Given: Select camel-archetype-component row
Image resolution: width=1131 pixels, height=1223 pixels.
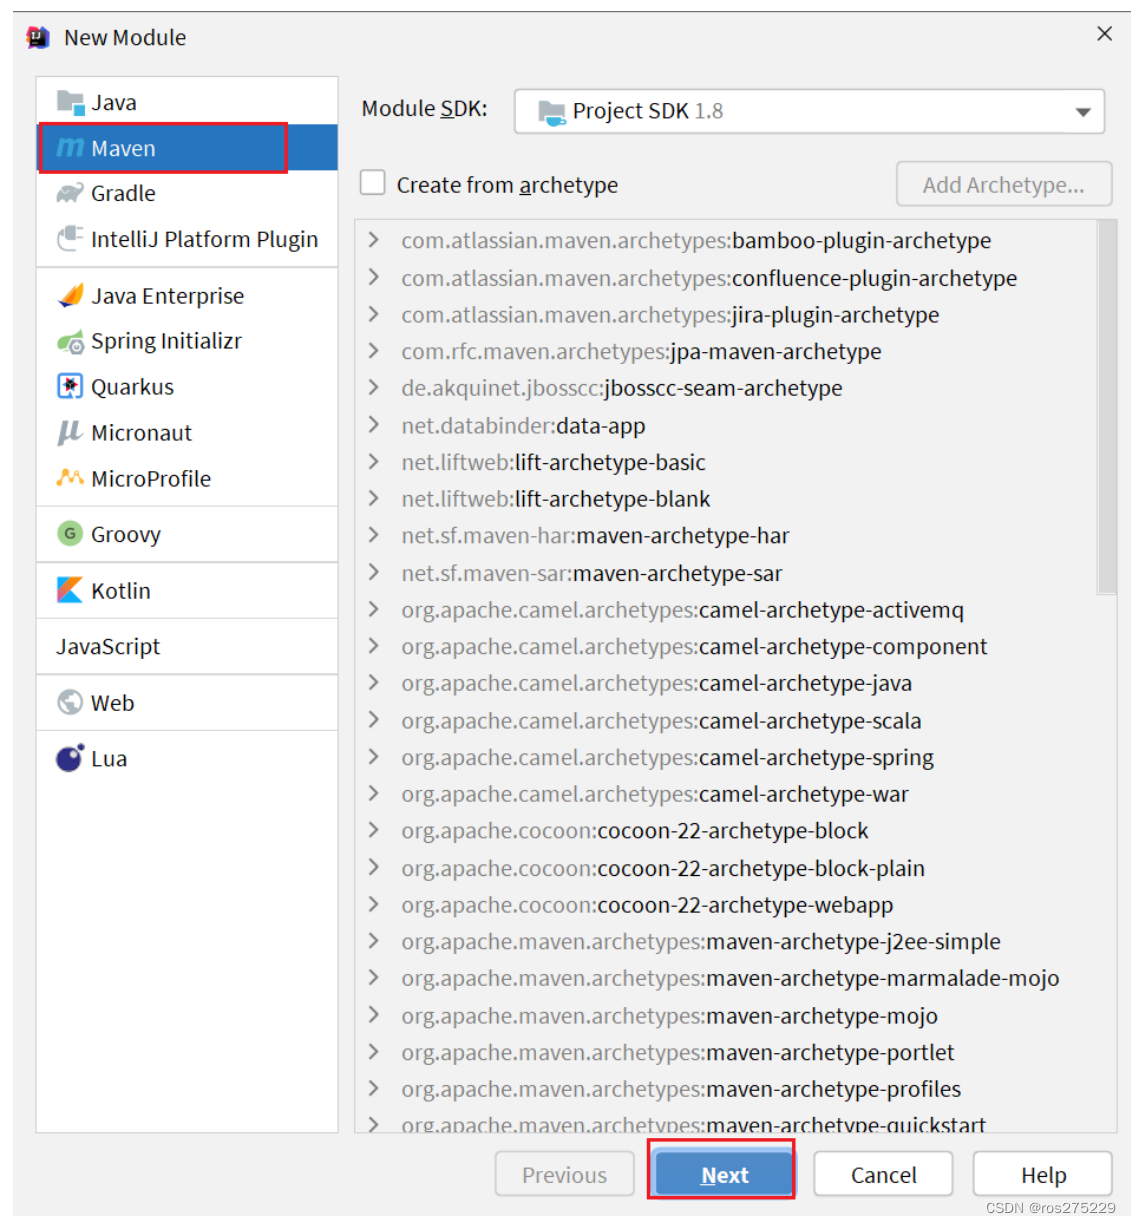Looking at the screenshot, I should click(726, 646).
